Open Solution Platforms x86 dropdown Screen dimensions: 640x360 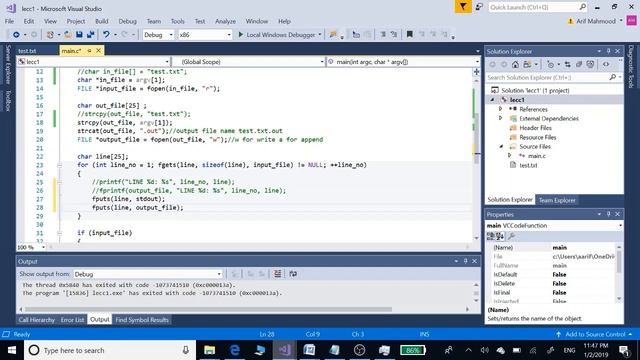(204, 35)
